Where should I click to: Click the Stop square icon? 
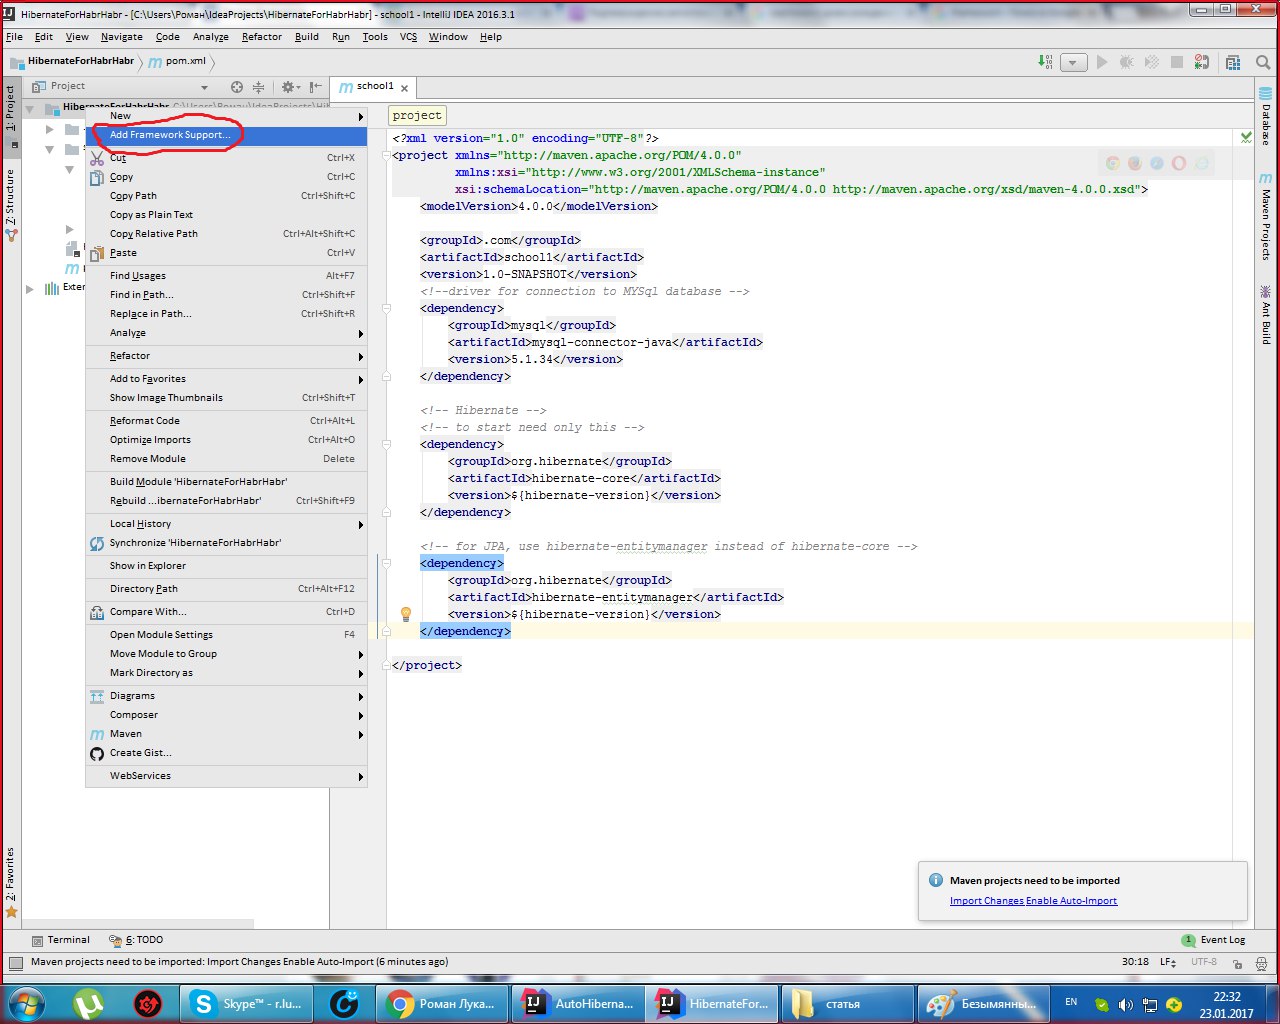[x=1177, y=62]
